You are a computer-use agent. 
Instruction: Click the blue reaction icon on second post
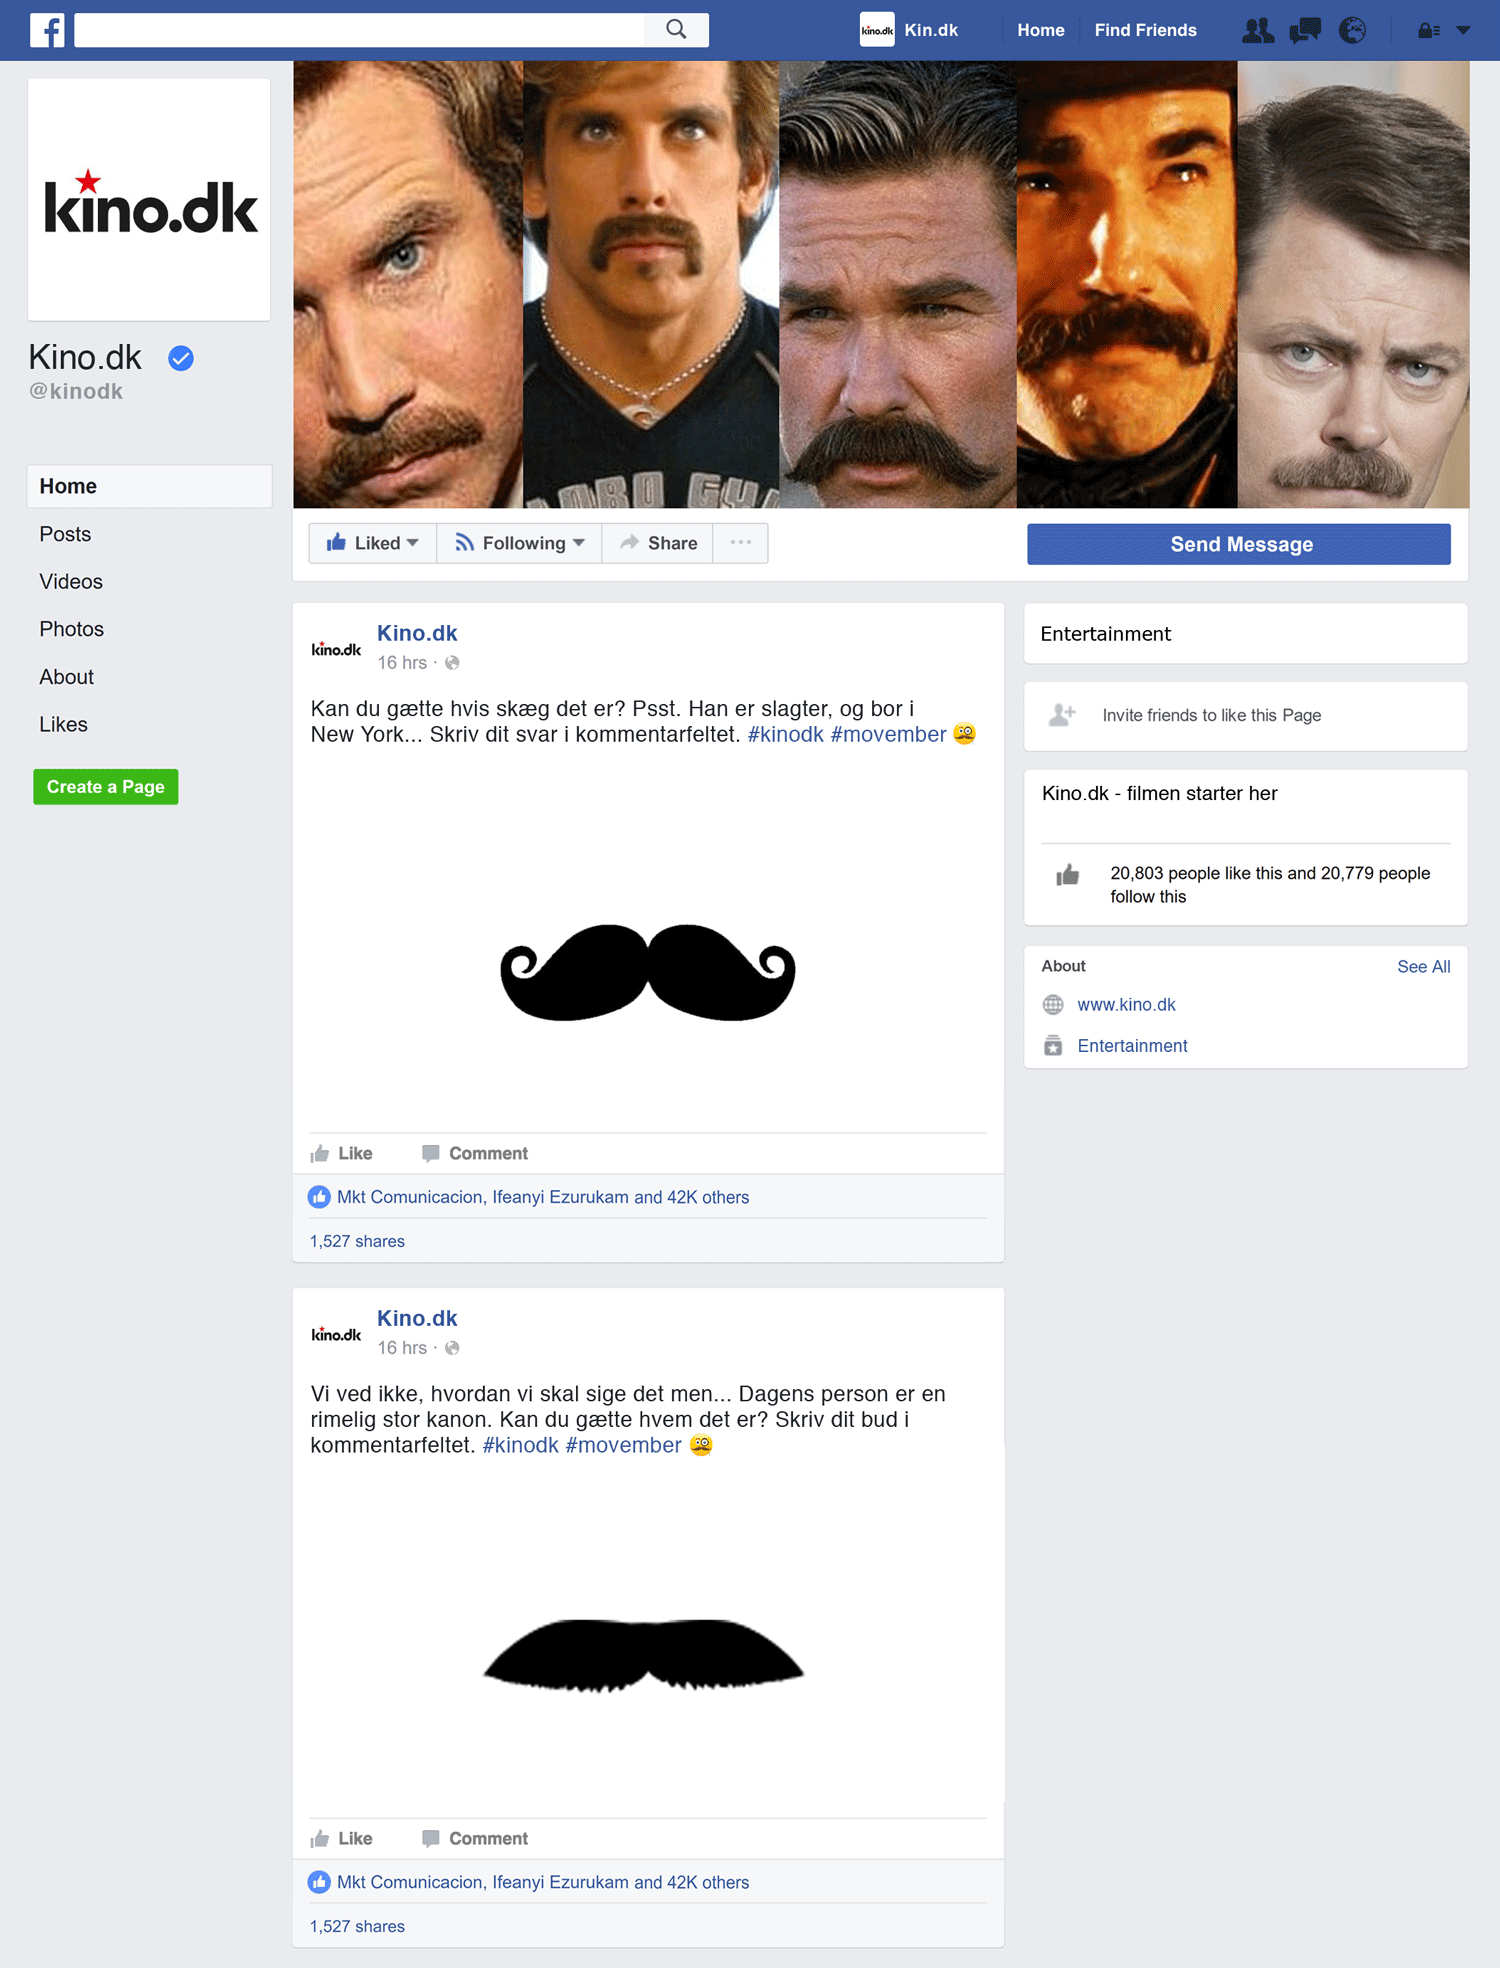(x=319, y=1882)
